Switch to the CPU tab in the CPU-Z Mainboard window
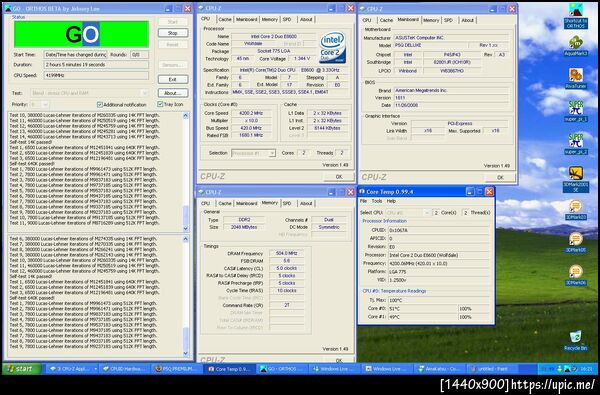This screenshot has height=395, width=600. [367, 20]
